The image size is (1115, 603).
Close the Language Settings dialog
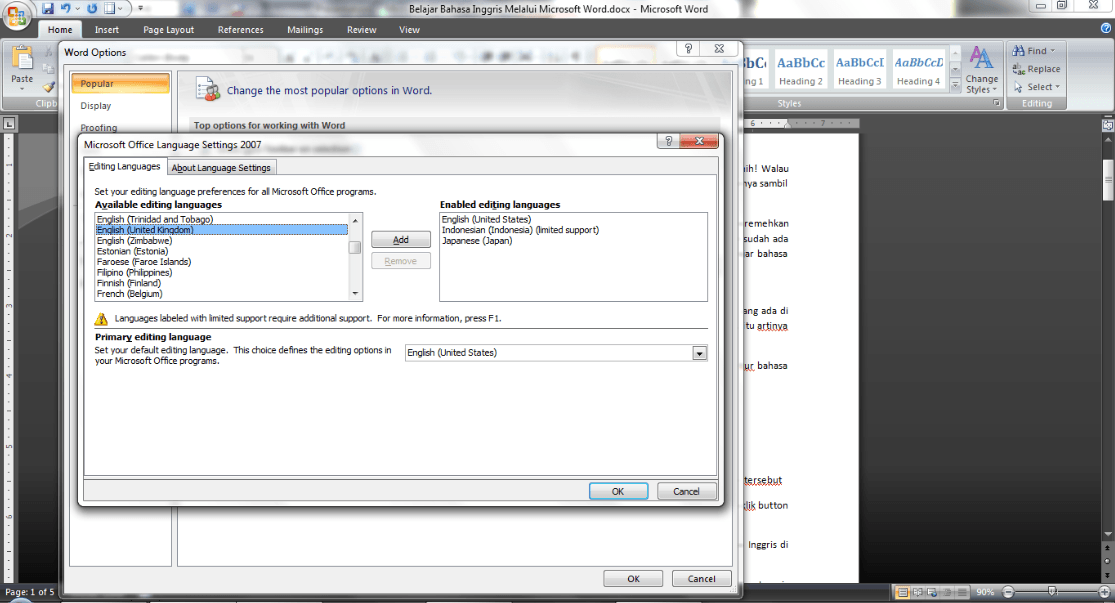click(699, 141)
